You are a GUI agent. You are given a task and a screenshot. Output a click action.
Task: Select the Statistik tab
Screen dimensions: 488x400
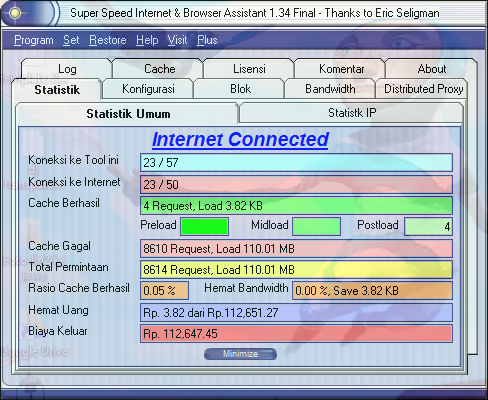[x=57, y=89]
